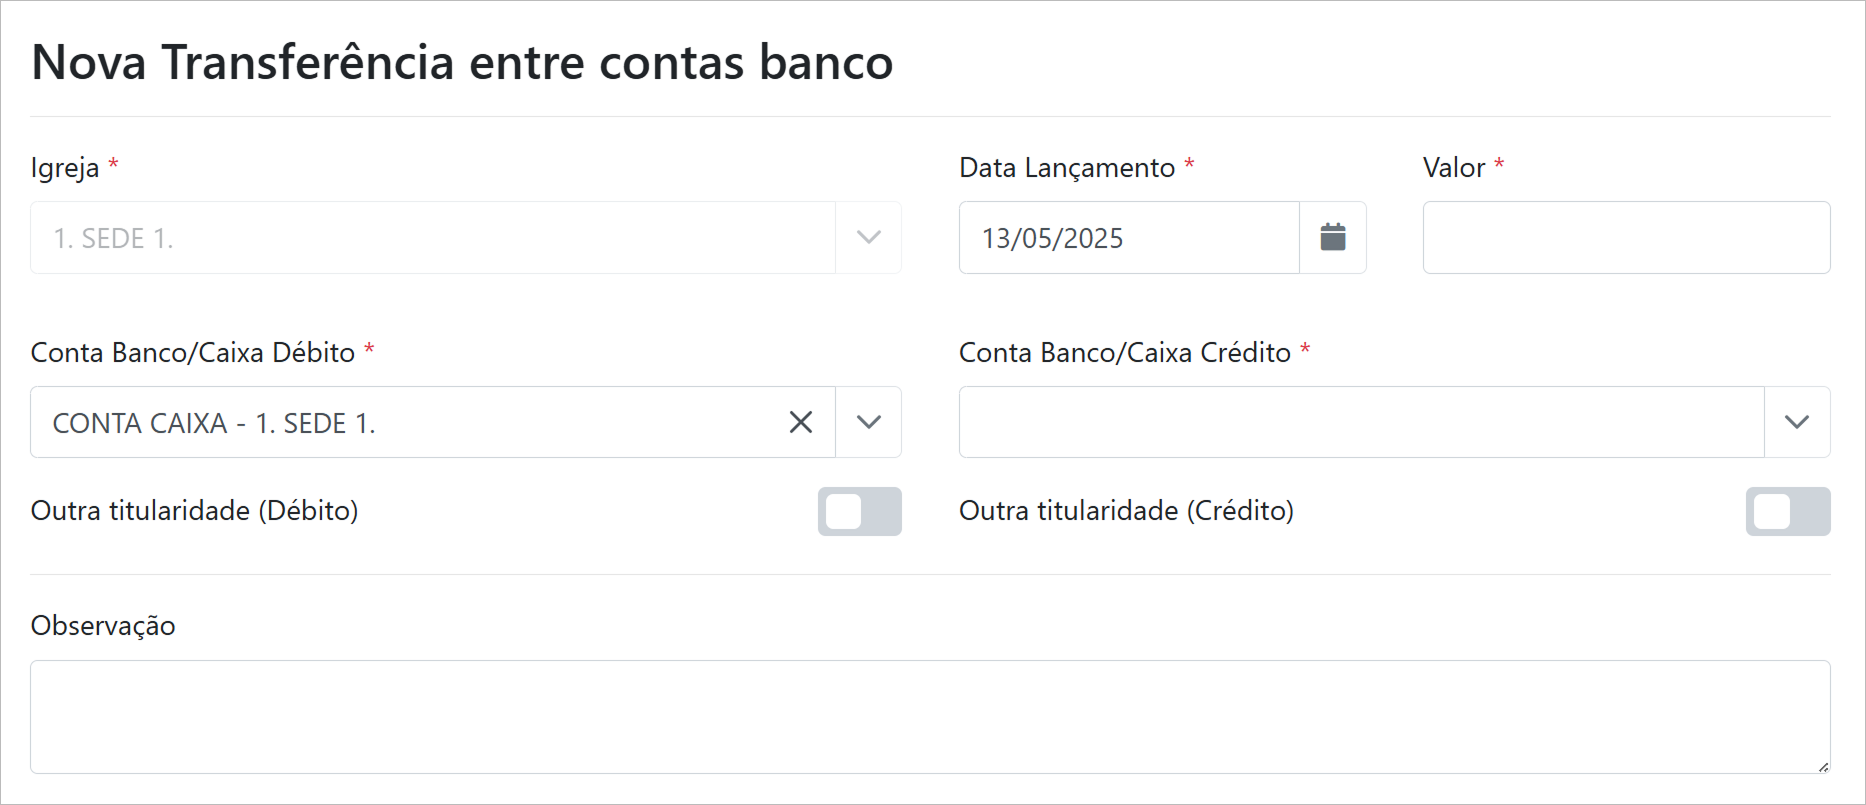The height and width of the screenshot is (805, 1866).
Task: Focus the Data Lançamento date field
Action: [x=1128, y=238]
